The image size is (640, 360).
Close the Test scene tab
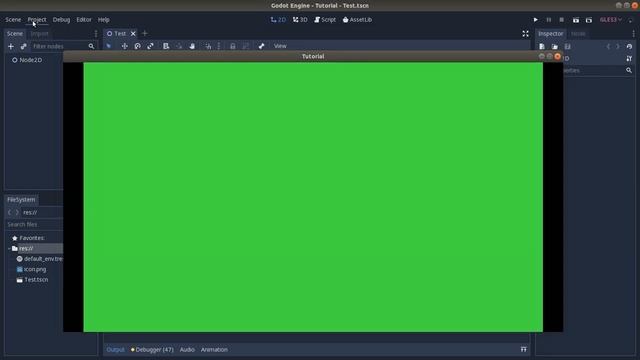133,33
